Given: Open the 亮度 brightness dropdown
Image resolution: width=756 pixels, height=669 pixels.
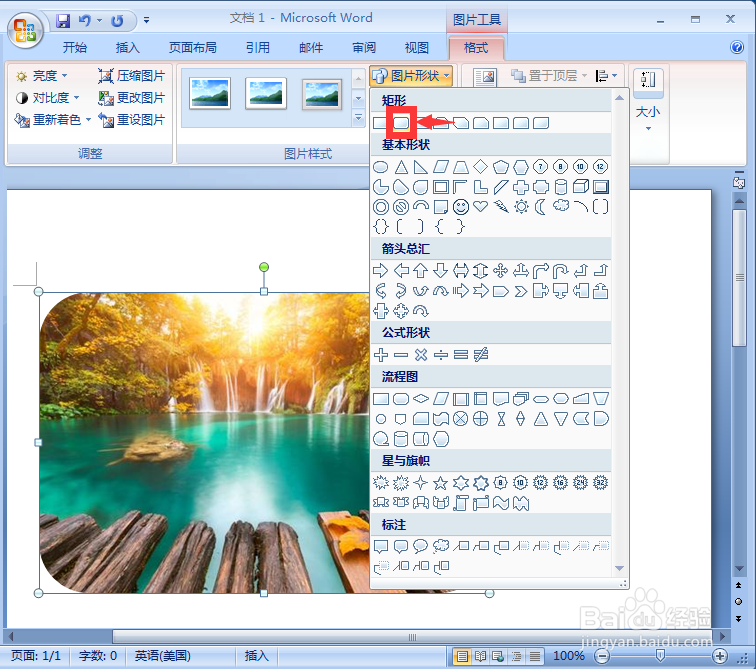Looking at the screenshot, I should (x=41, y=76).
